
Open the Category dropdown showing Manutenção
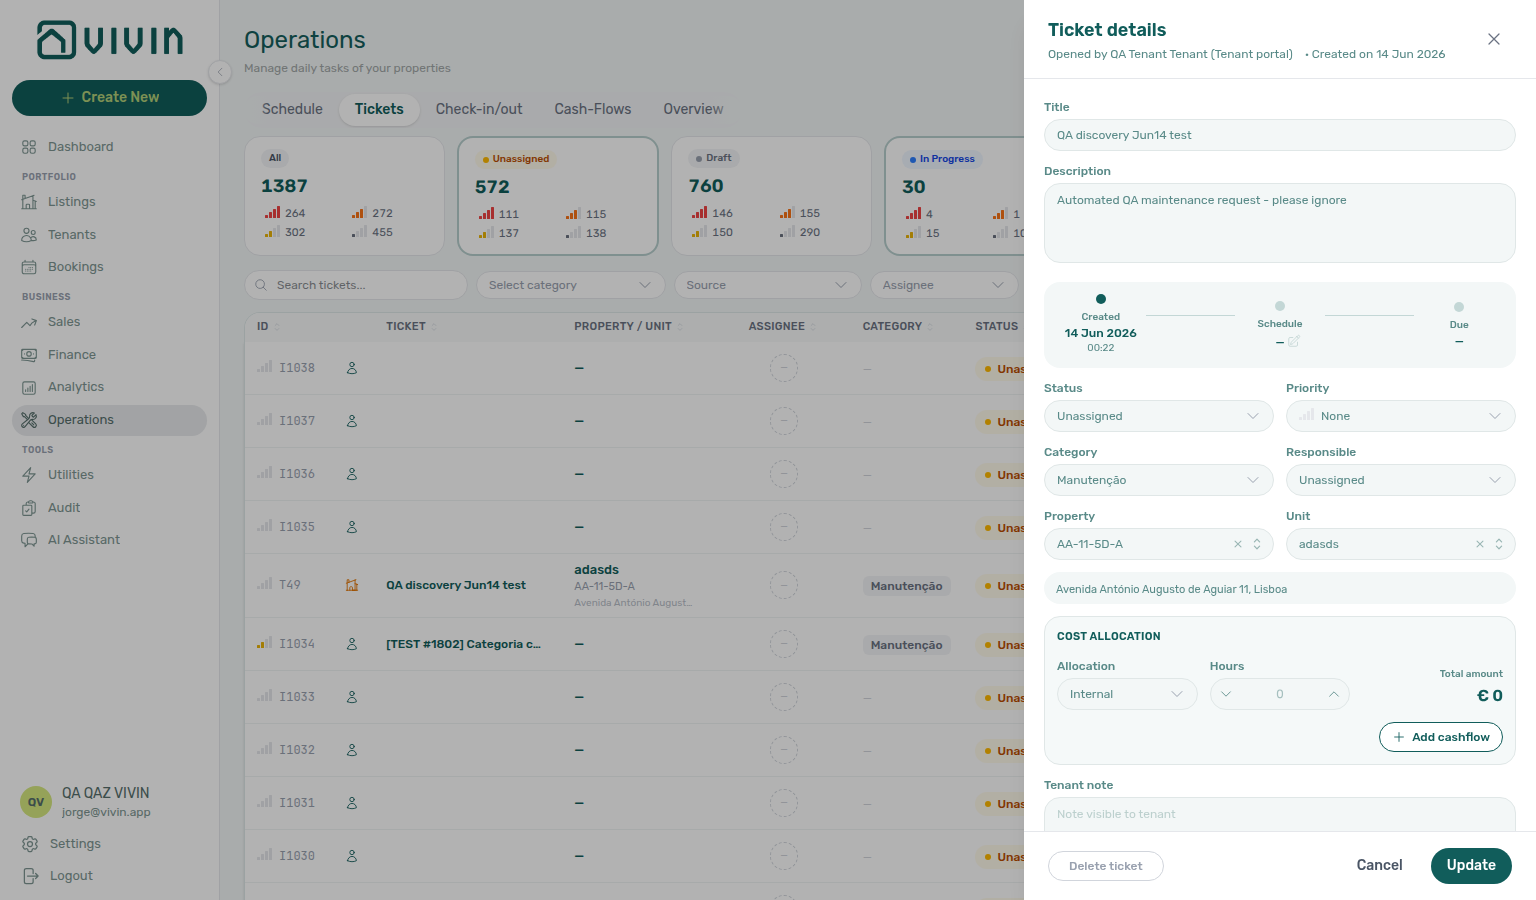1158,480
